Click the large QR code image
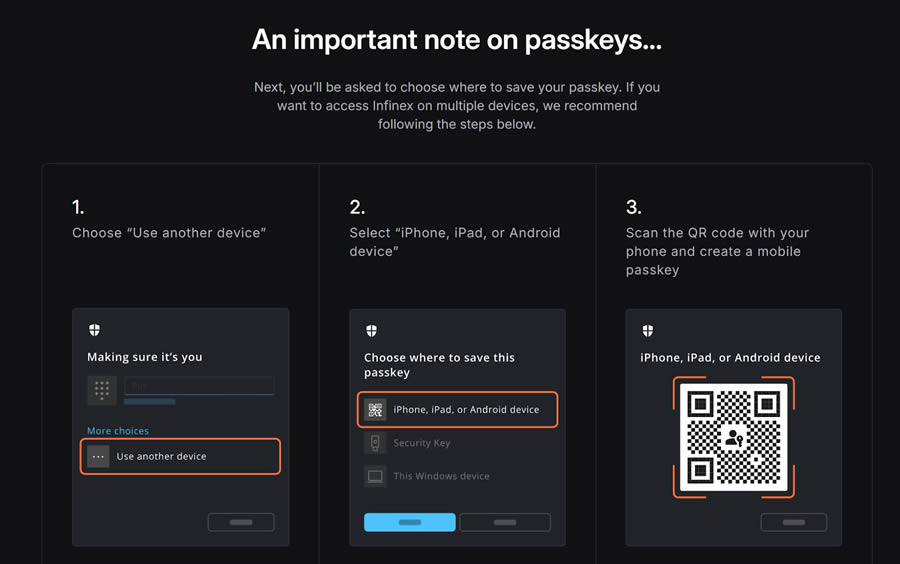900x564 pixels. point(733,437)
